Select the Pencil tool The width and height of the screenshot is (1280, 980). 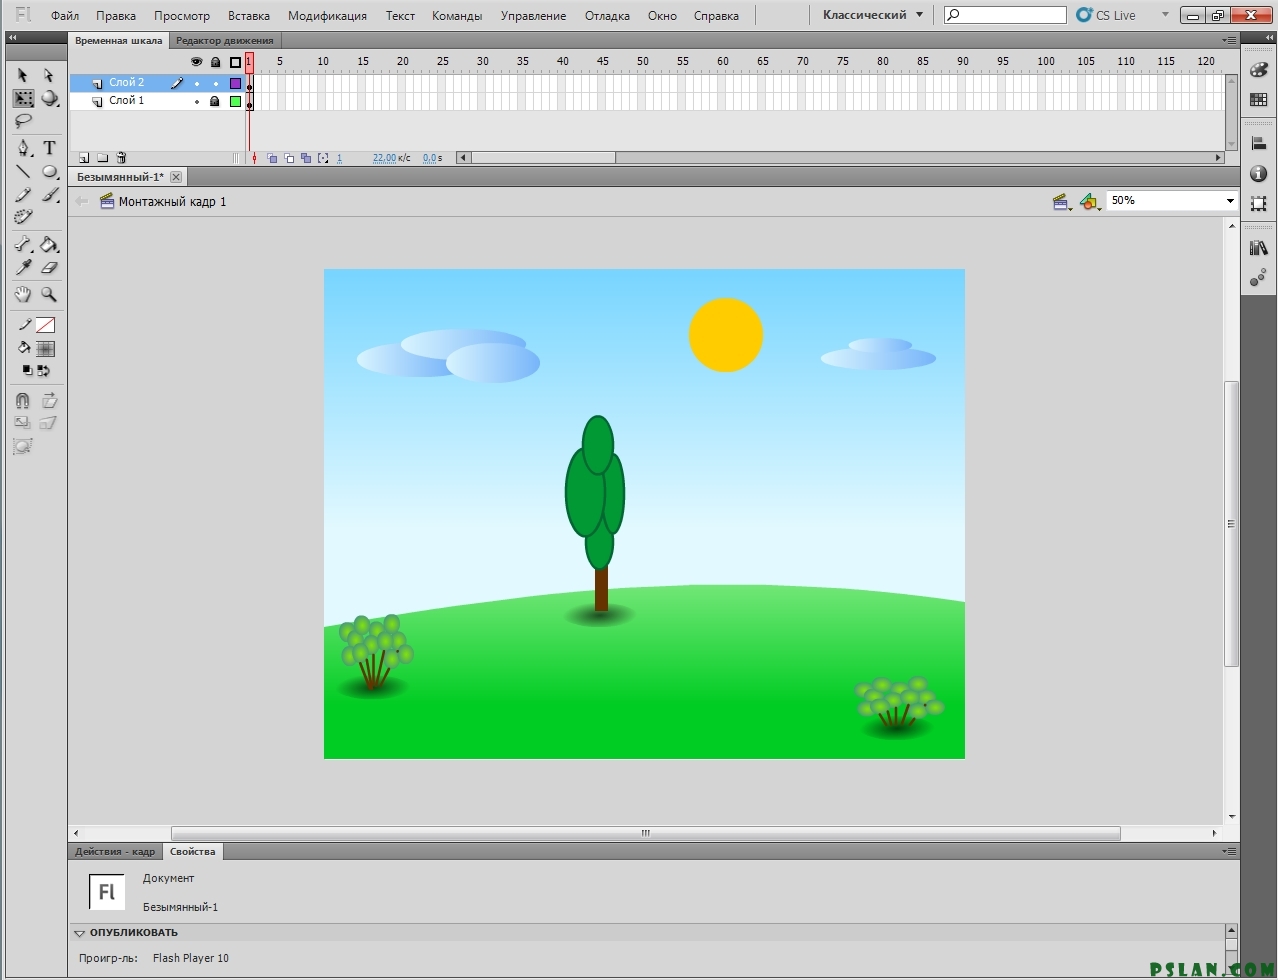pos(23,194)
